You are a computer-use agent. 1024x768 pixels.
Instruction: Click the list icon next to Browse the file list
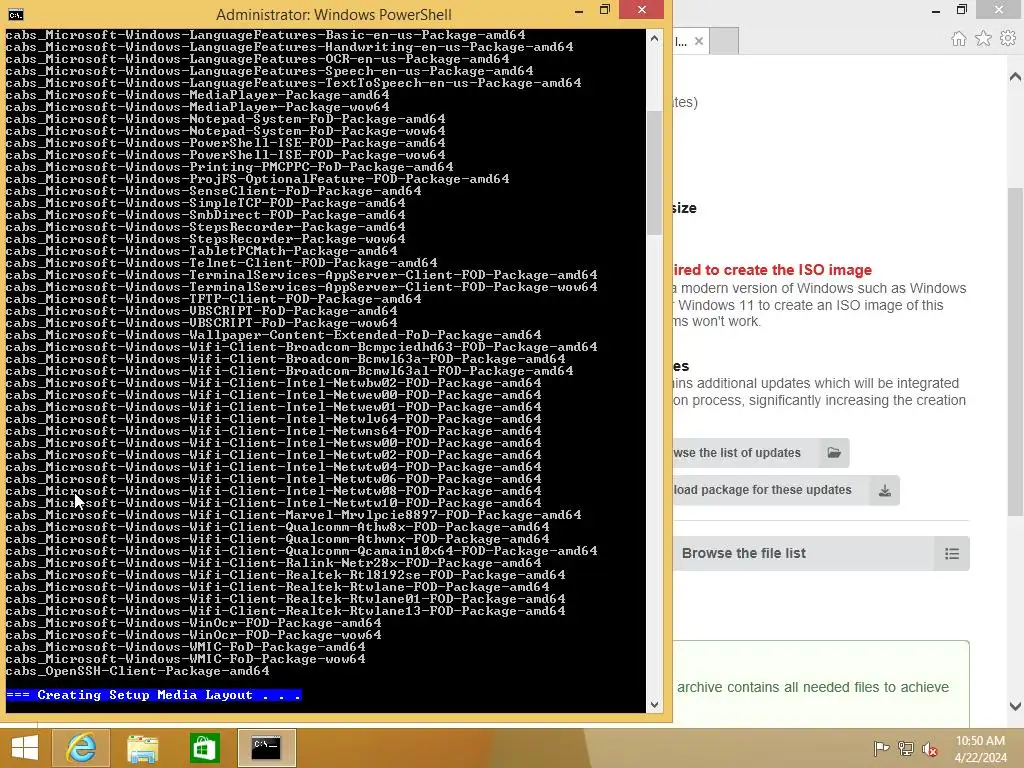click(x=952, y=554)
